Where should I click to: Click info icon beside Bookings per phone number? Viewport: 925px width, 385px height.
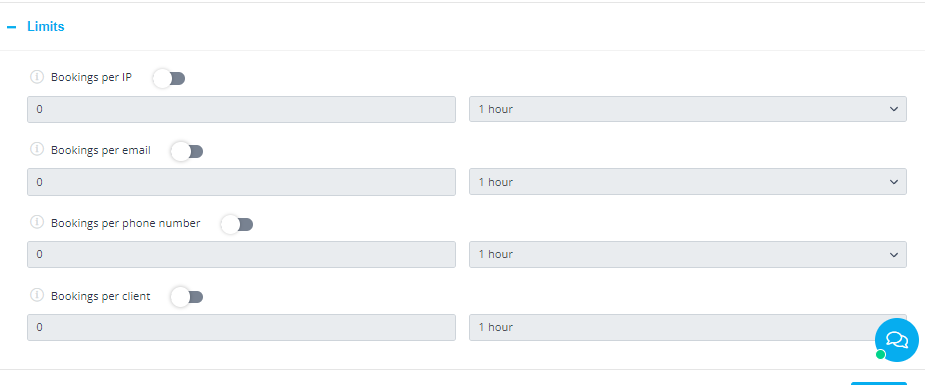pyautogui.click(x=37, y=223)
